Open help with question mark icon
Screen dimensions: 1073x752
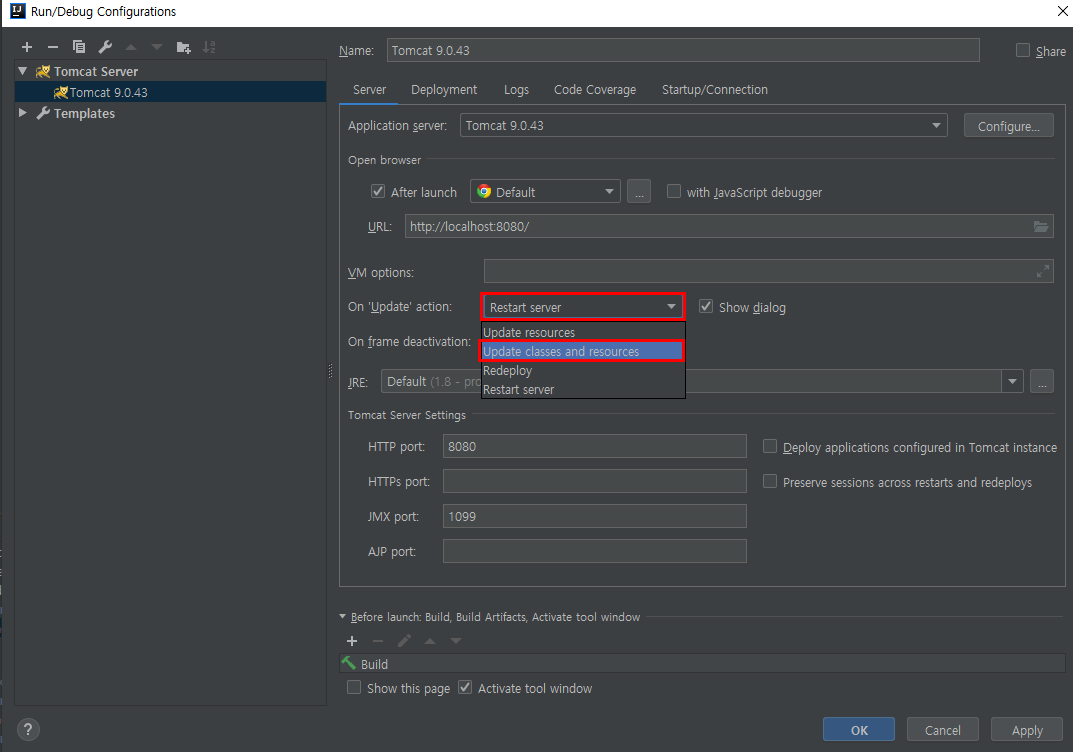pyautogui.click(x=28, y=729)
